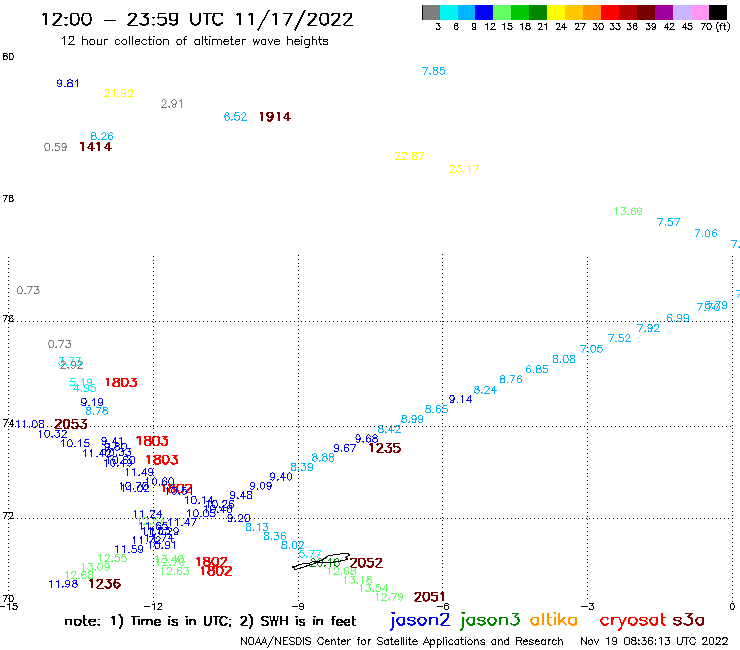The image size is (740, 650).
Task: Click the wave height value 7.57
Action: pos(668,222)
